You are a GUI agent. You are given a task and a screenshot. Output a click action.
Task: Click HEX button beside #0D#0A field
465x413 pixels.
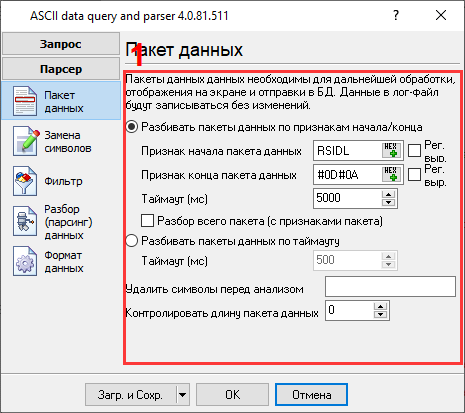tap(391, 174)
